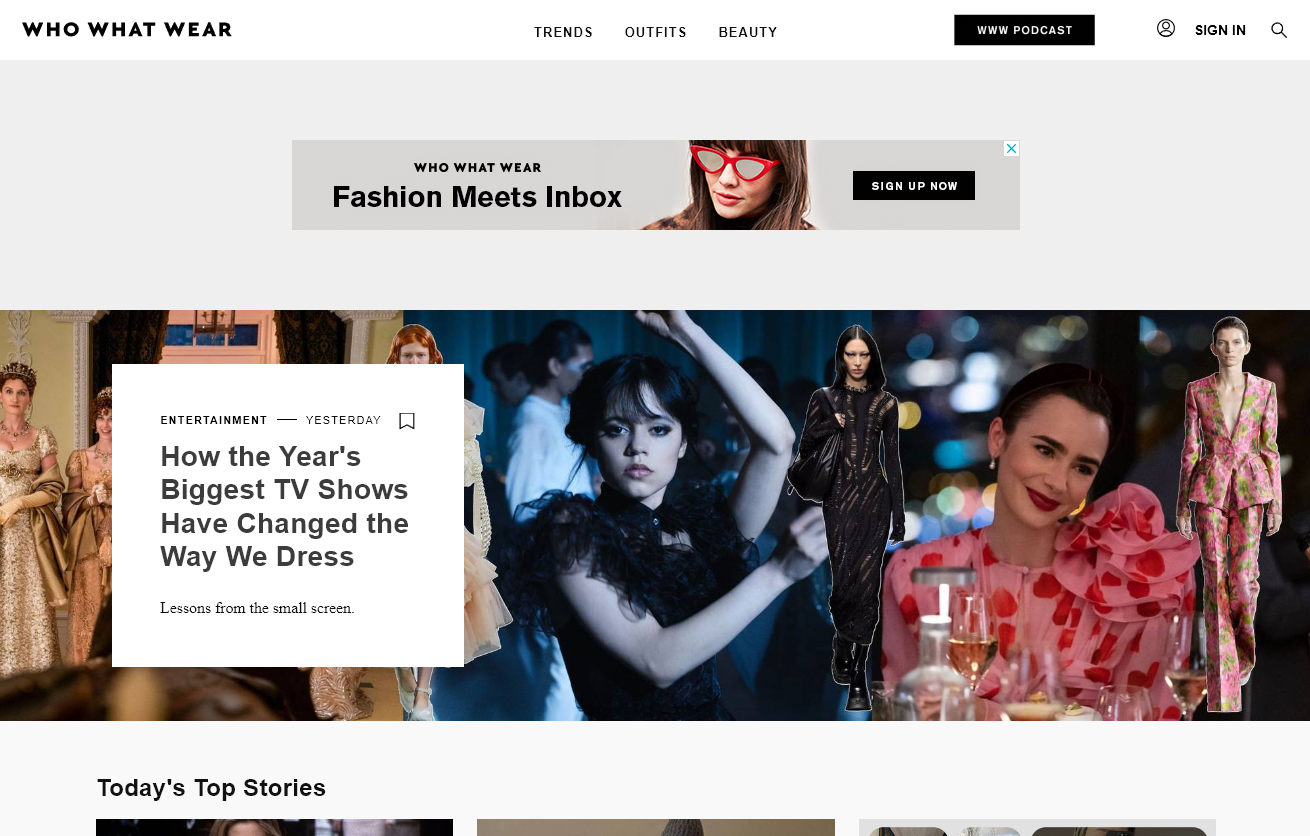Click the AdChoices icon on the banner
The width and height of the screenshot is (1310, 836).
coord(1011,148)
